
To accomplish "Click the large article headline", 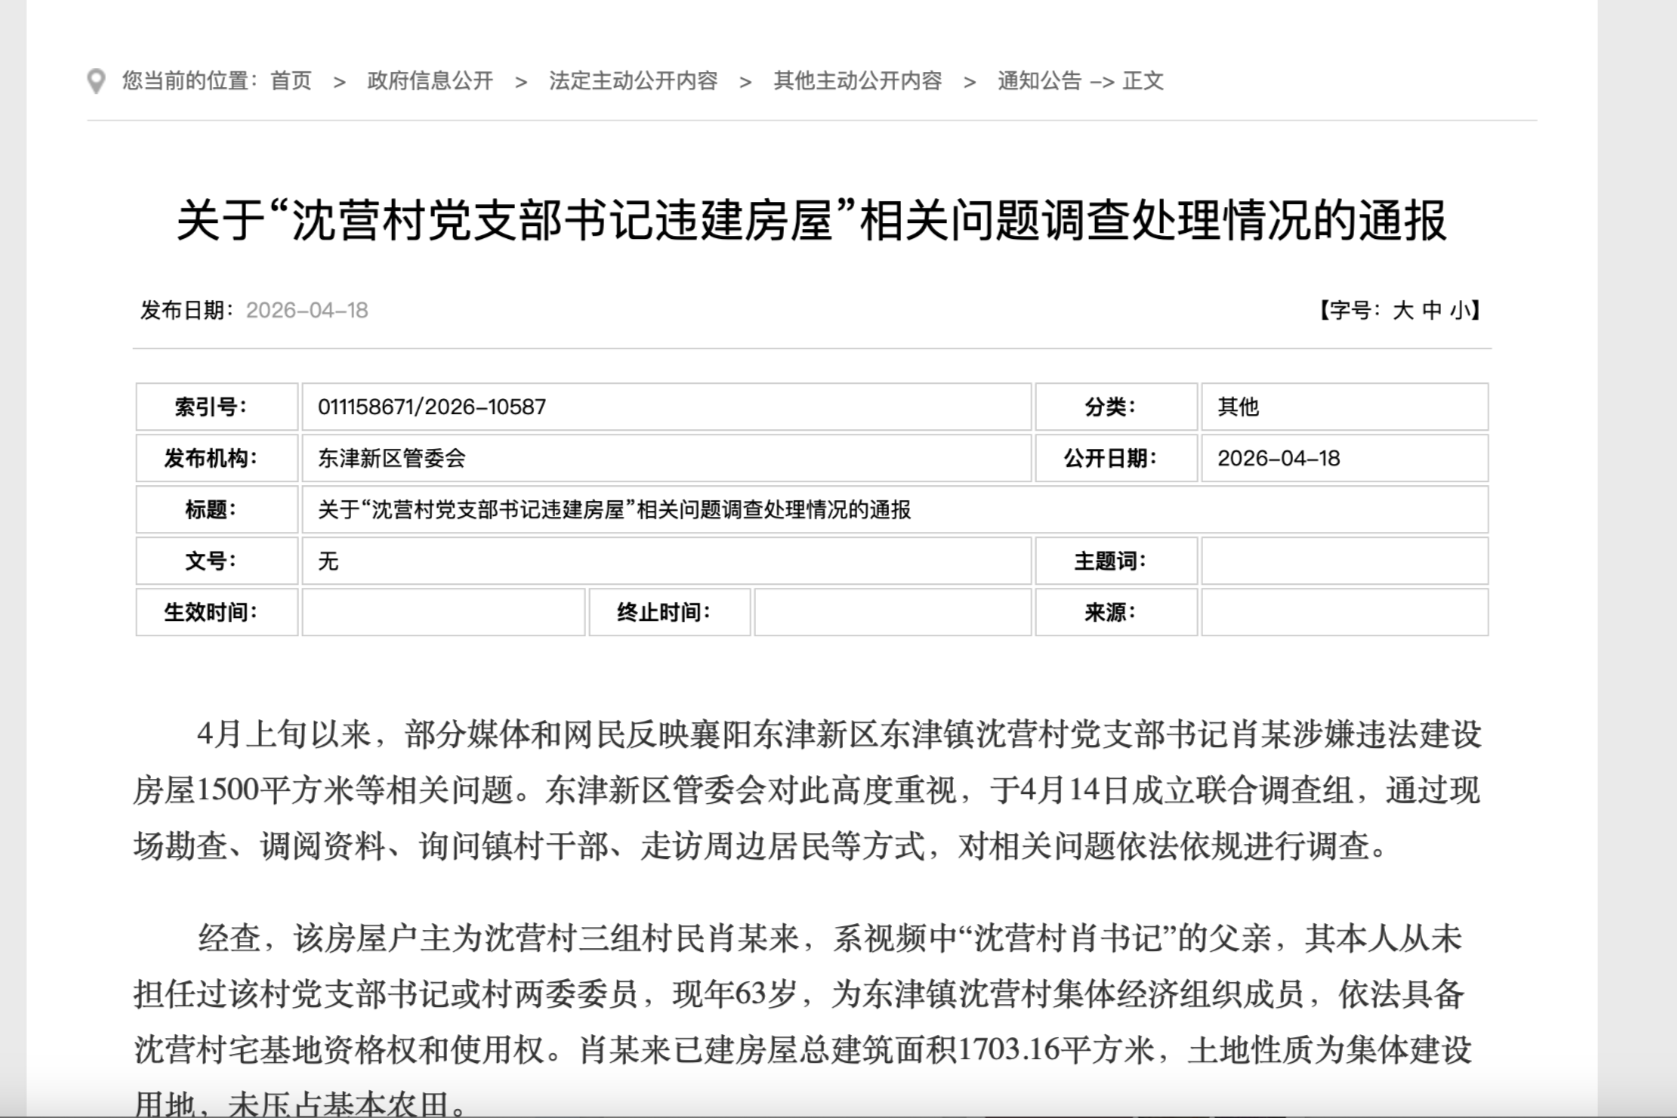I will [811, 221].
